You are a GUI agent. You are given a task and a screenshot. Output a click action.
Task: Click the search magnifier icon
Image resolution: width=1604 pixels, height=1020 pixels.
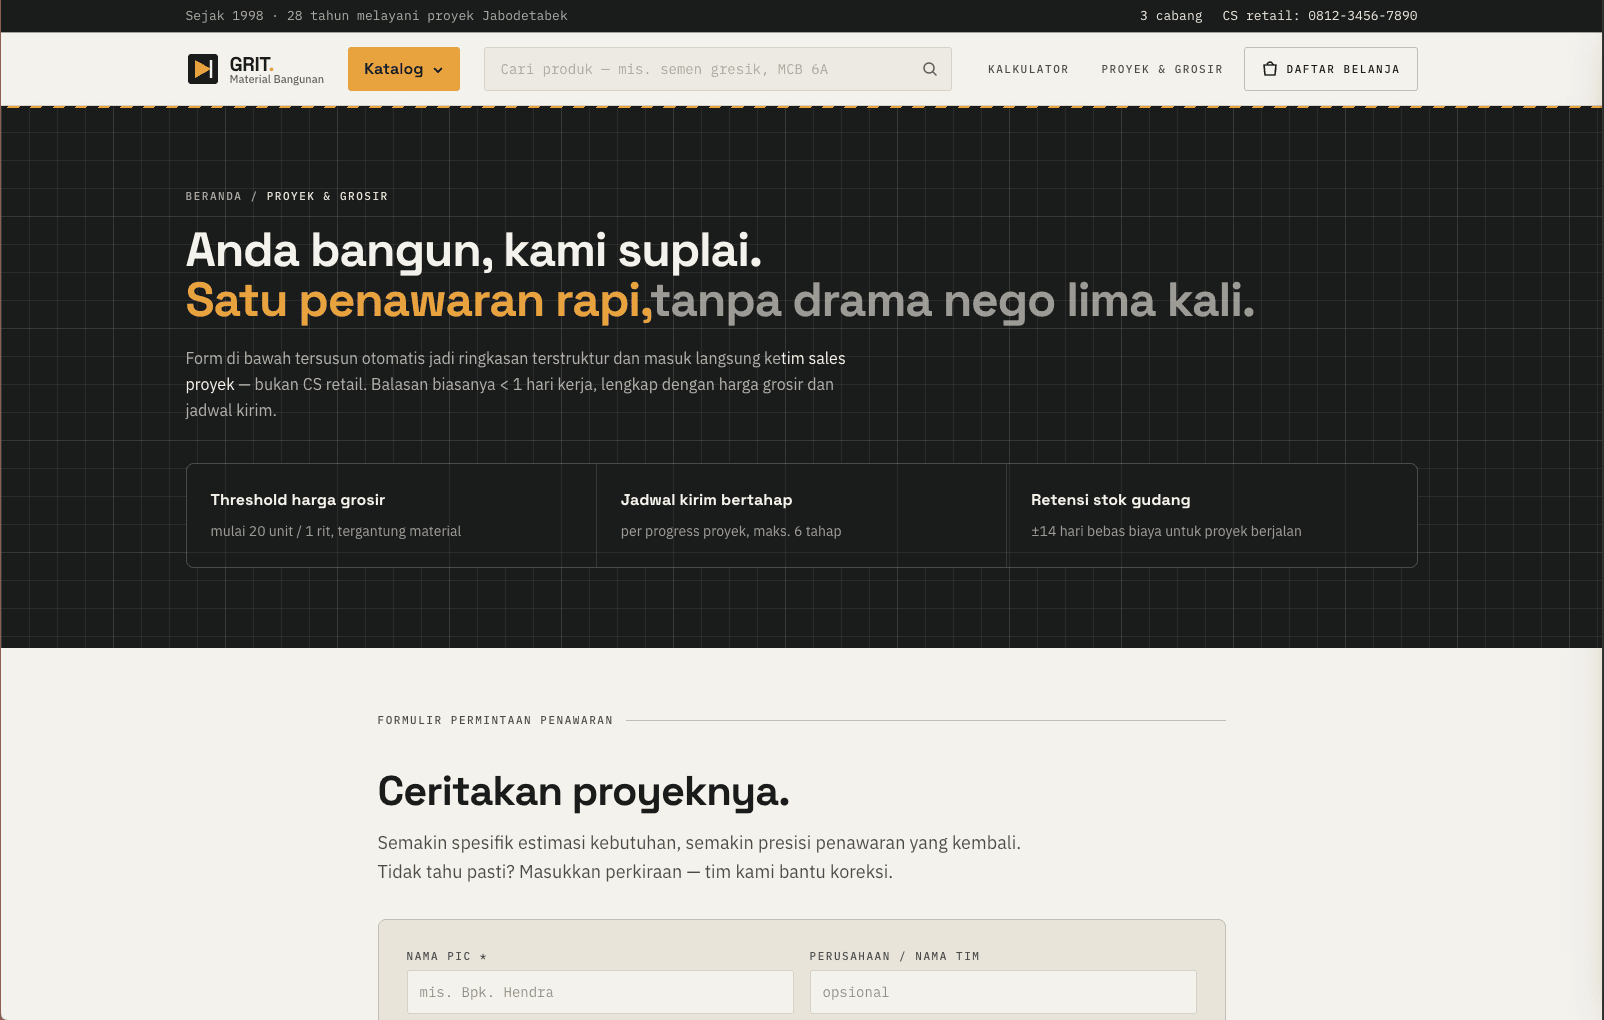click(930, 69)
